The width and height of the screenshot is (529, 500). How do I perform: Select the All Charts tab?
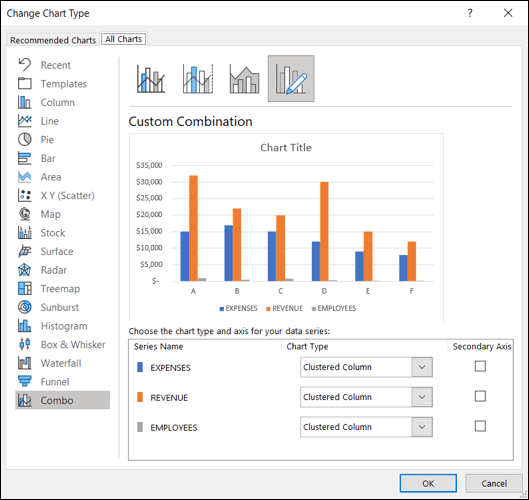point(123,39)
